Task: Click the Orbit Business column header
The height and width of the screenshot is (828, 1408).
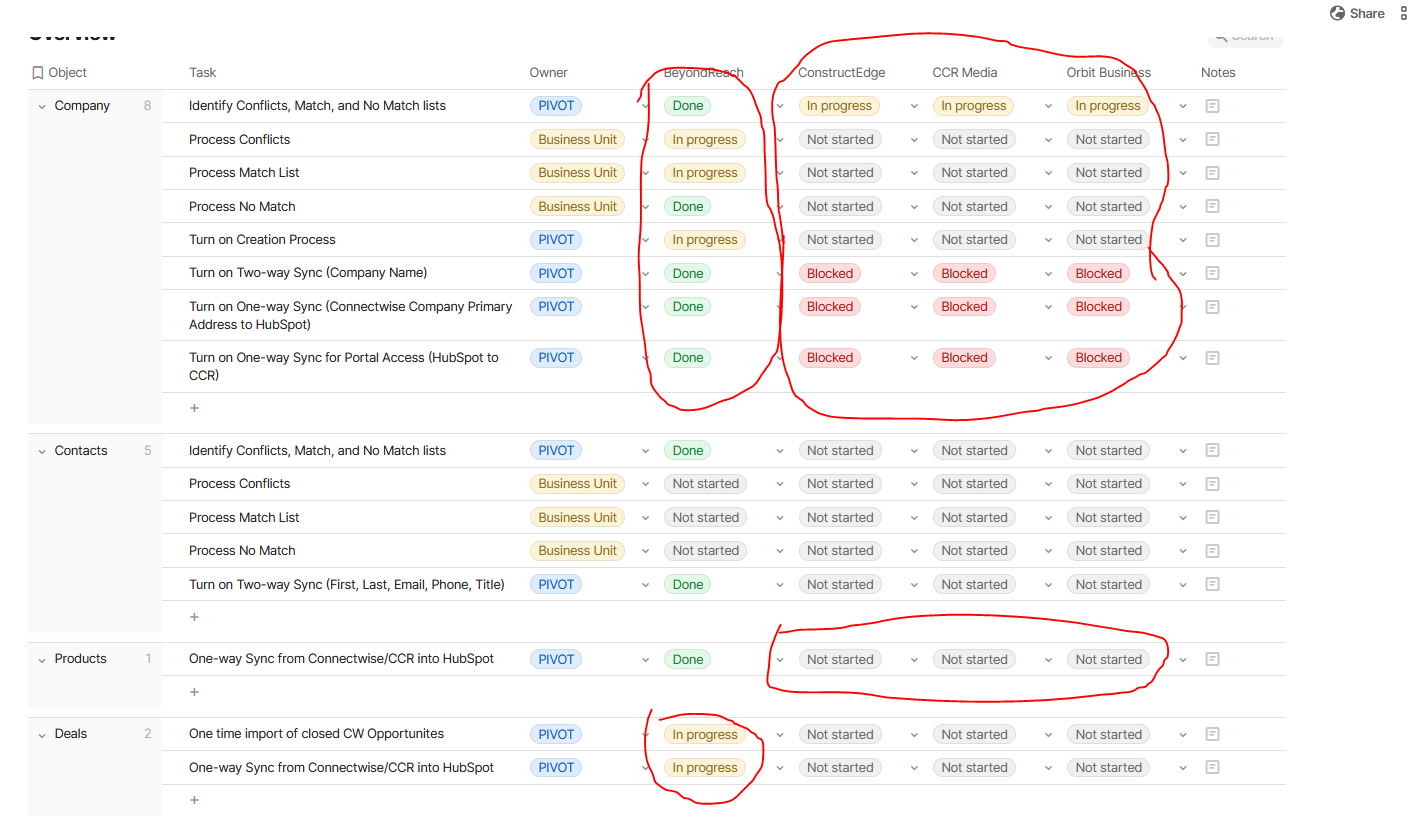Action: [x=1108, y=73]
